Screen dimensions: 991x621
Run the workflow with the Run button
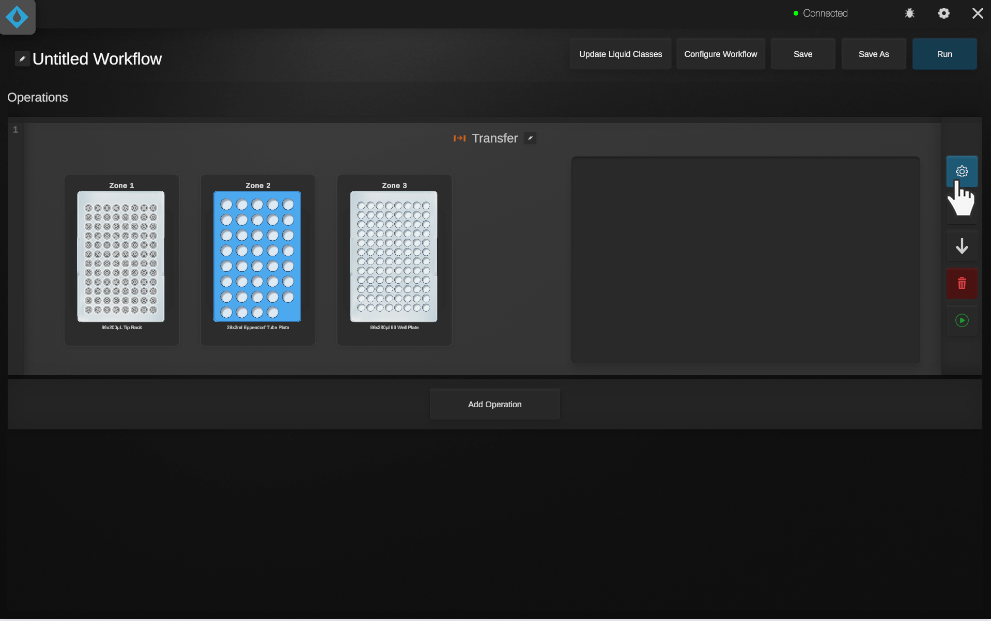tap(944, 54)
